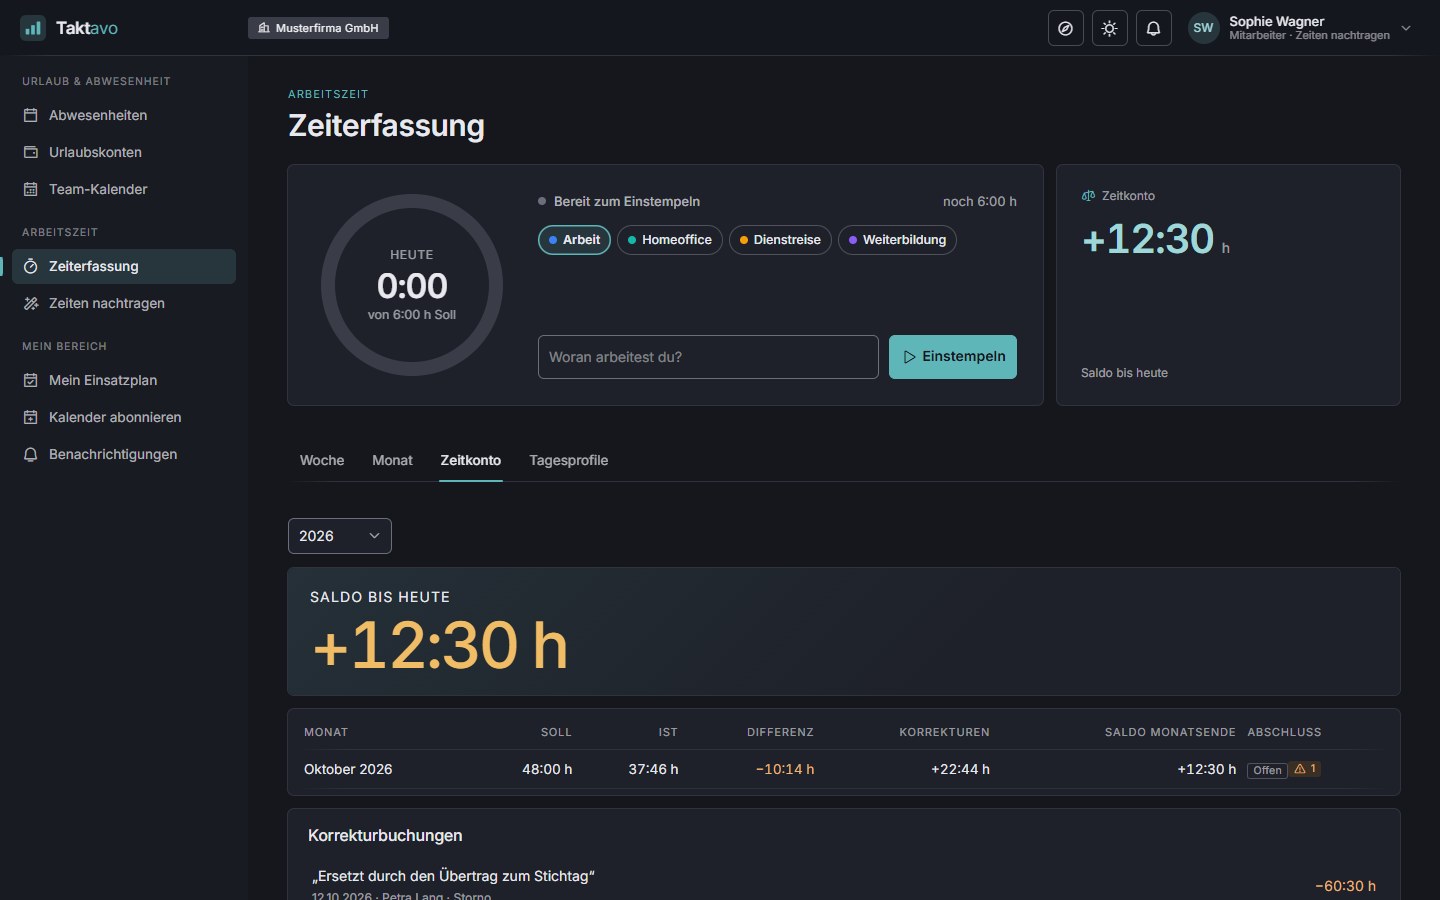Click the today progress ring showing 0:00
1440x900 pixels.
412,285
